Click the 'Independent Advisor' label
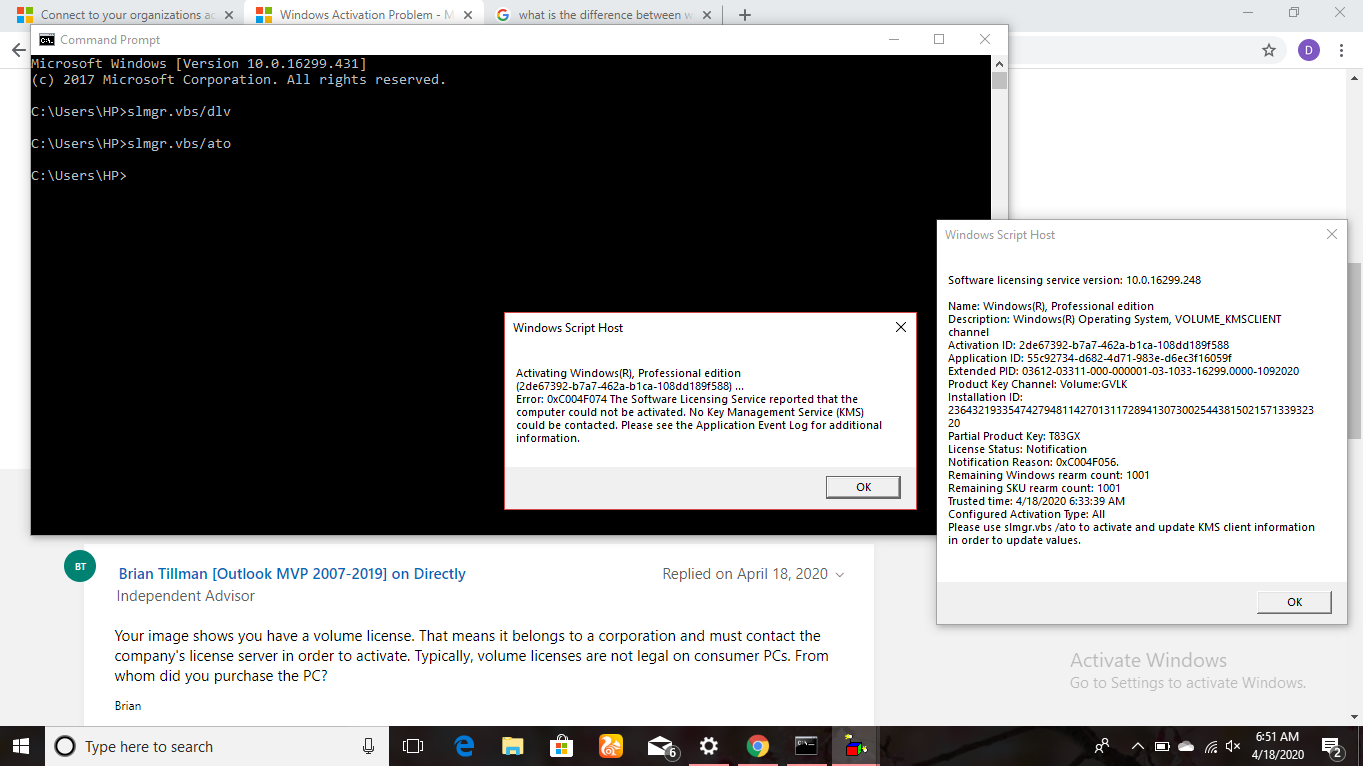Viewport: 1363px width, 766px height. (186, 596)
